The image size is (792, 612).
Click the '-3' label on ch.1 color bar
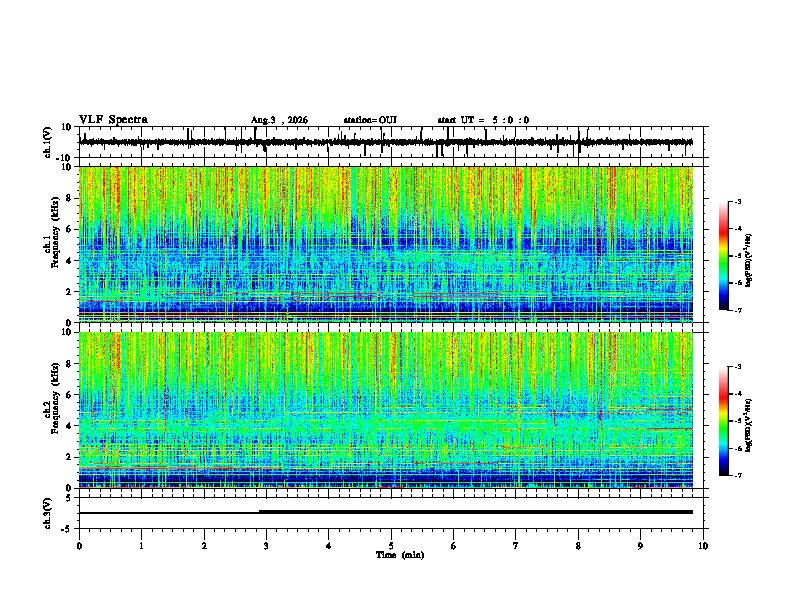pyautogui.click(x=738, y=201)
